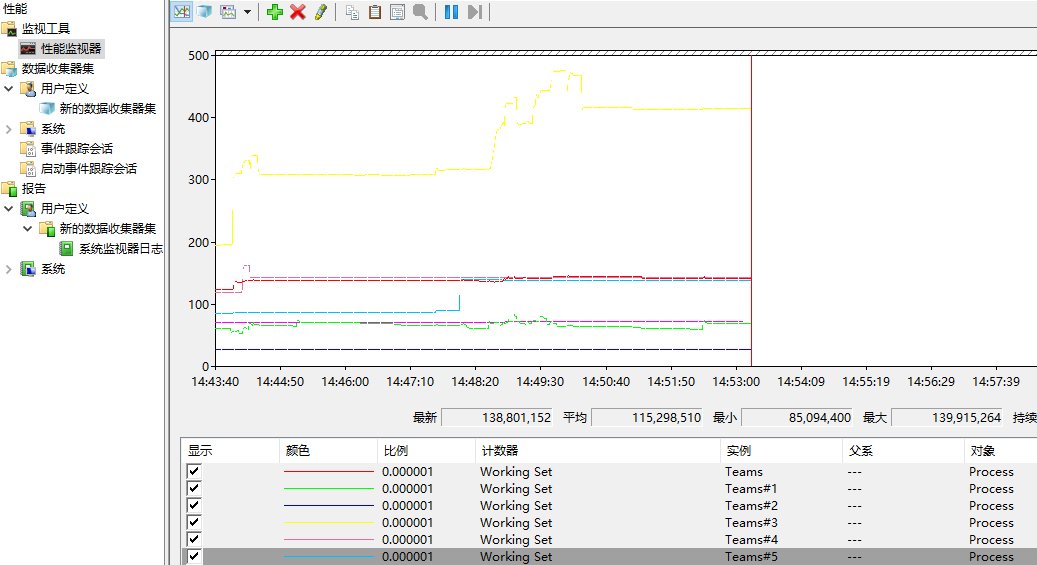Click the yellow color line for Teams#3
Viewport: 1037px width, 565px height.
(x=328, y=522)
